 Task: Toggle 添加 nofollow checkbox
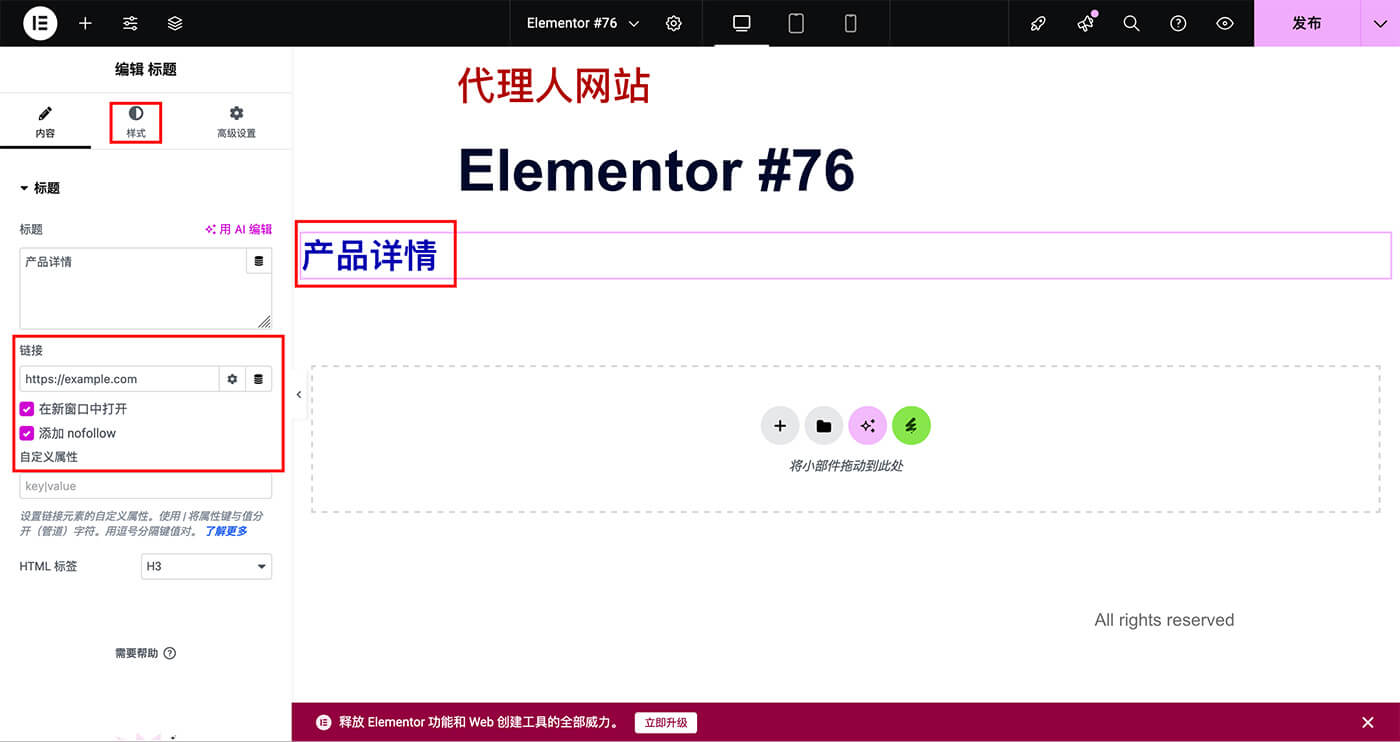[x=27, y=433]
